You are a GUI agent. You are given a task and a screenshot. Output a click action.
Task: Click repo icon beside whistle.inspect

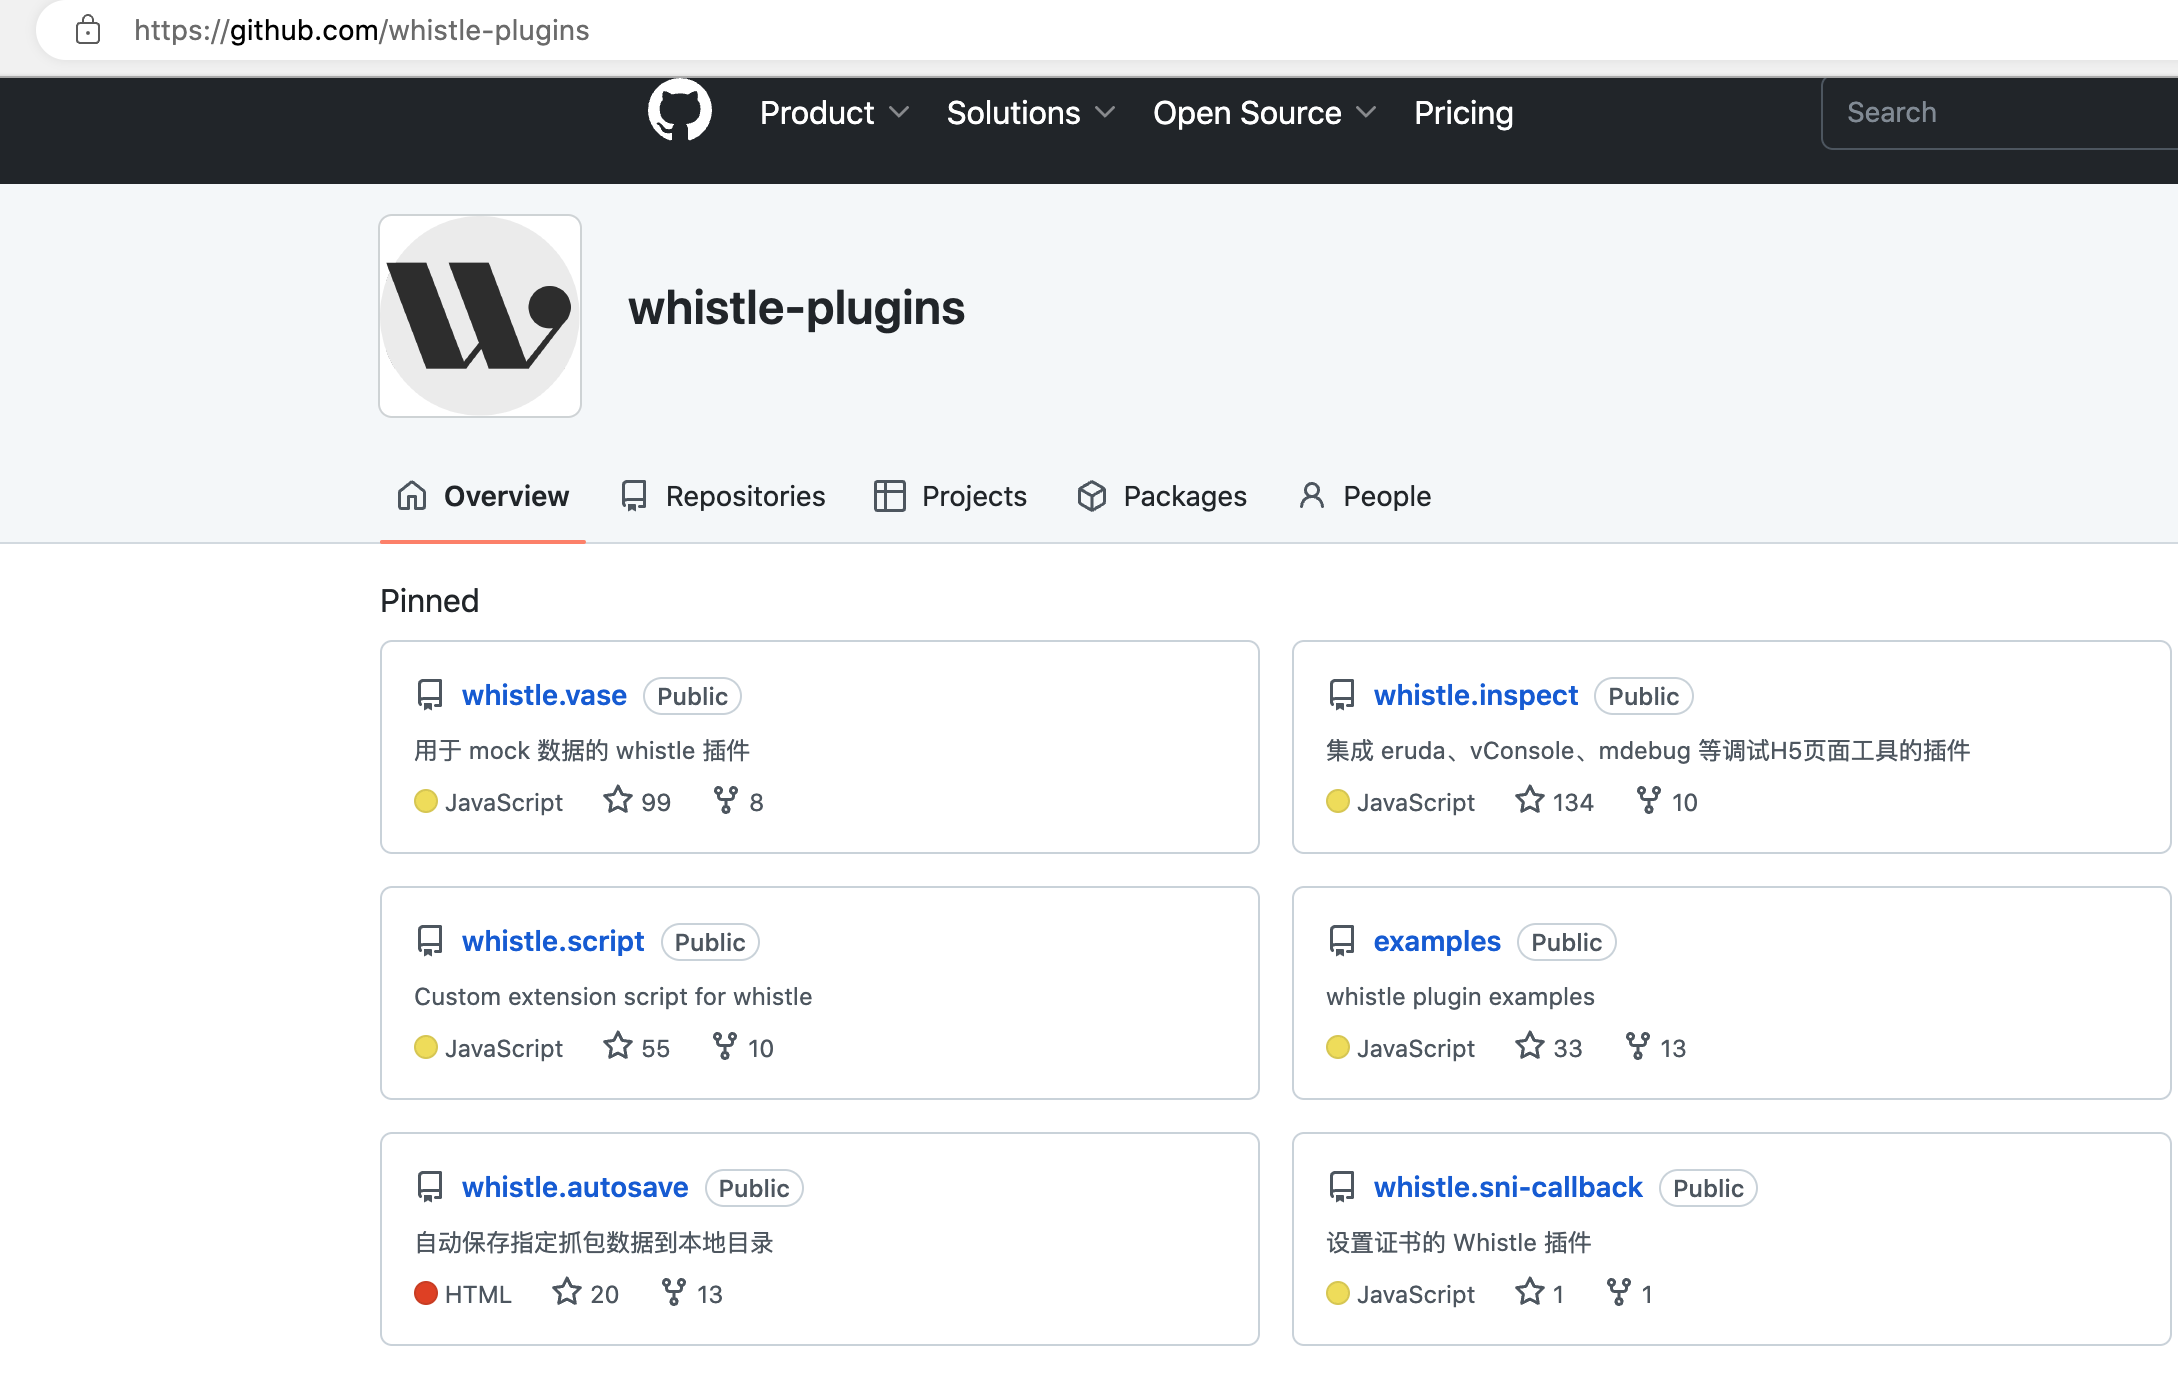click(1342, 695)
